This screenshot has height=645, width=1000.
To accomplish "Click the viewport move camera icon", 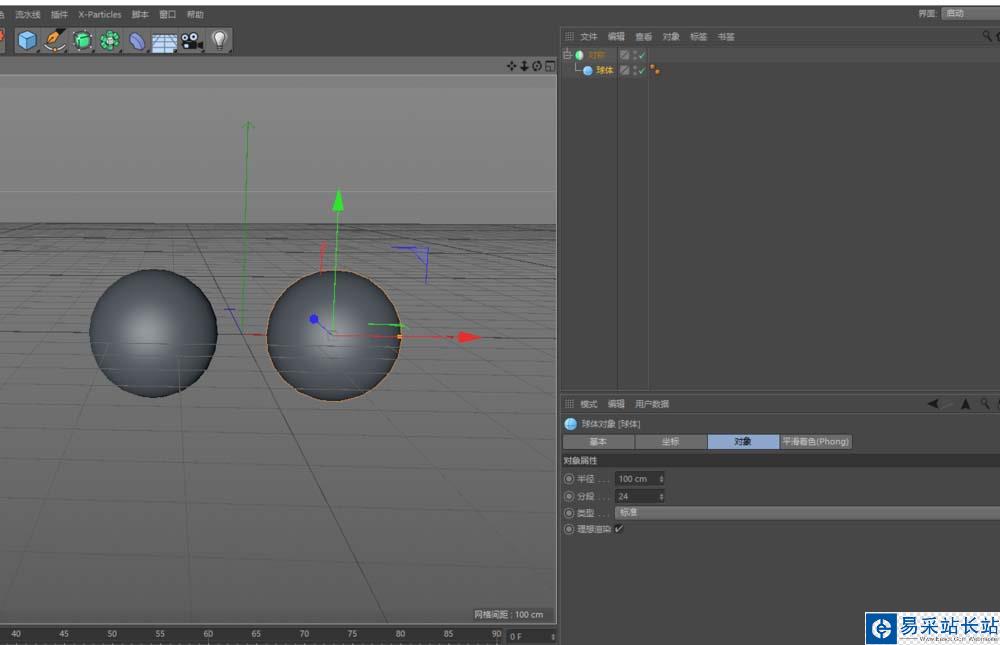I will 511,66.
